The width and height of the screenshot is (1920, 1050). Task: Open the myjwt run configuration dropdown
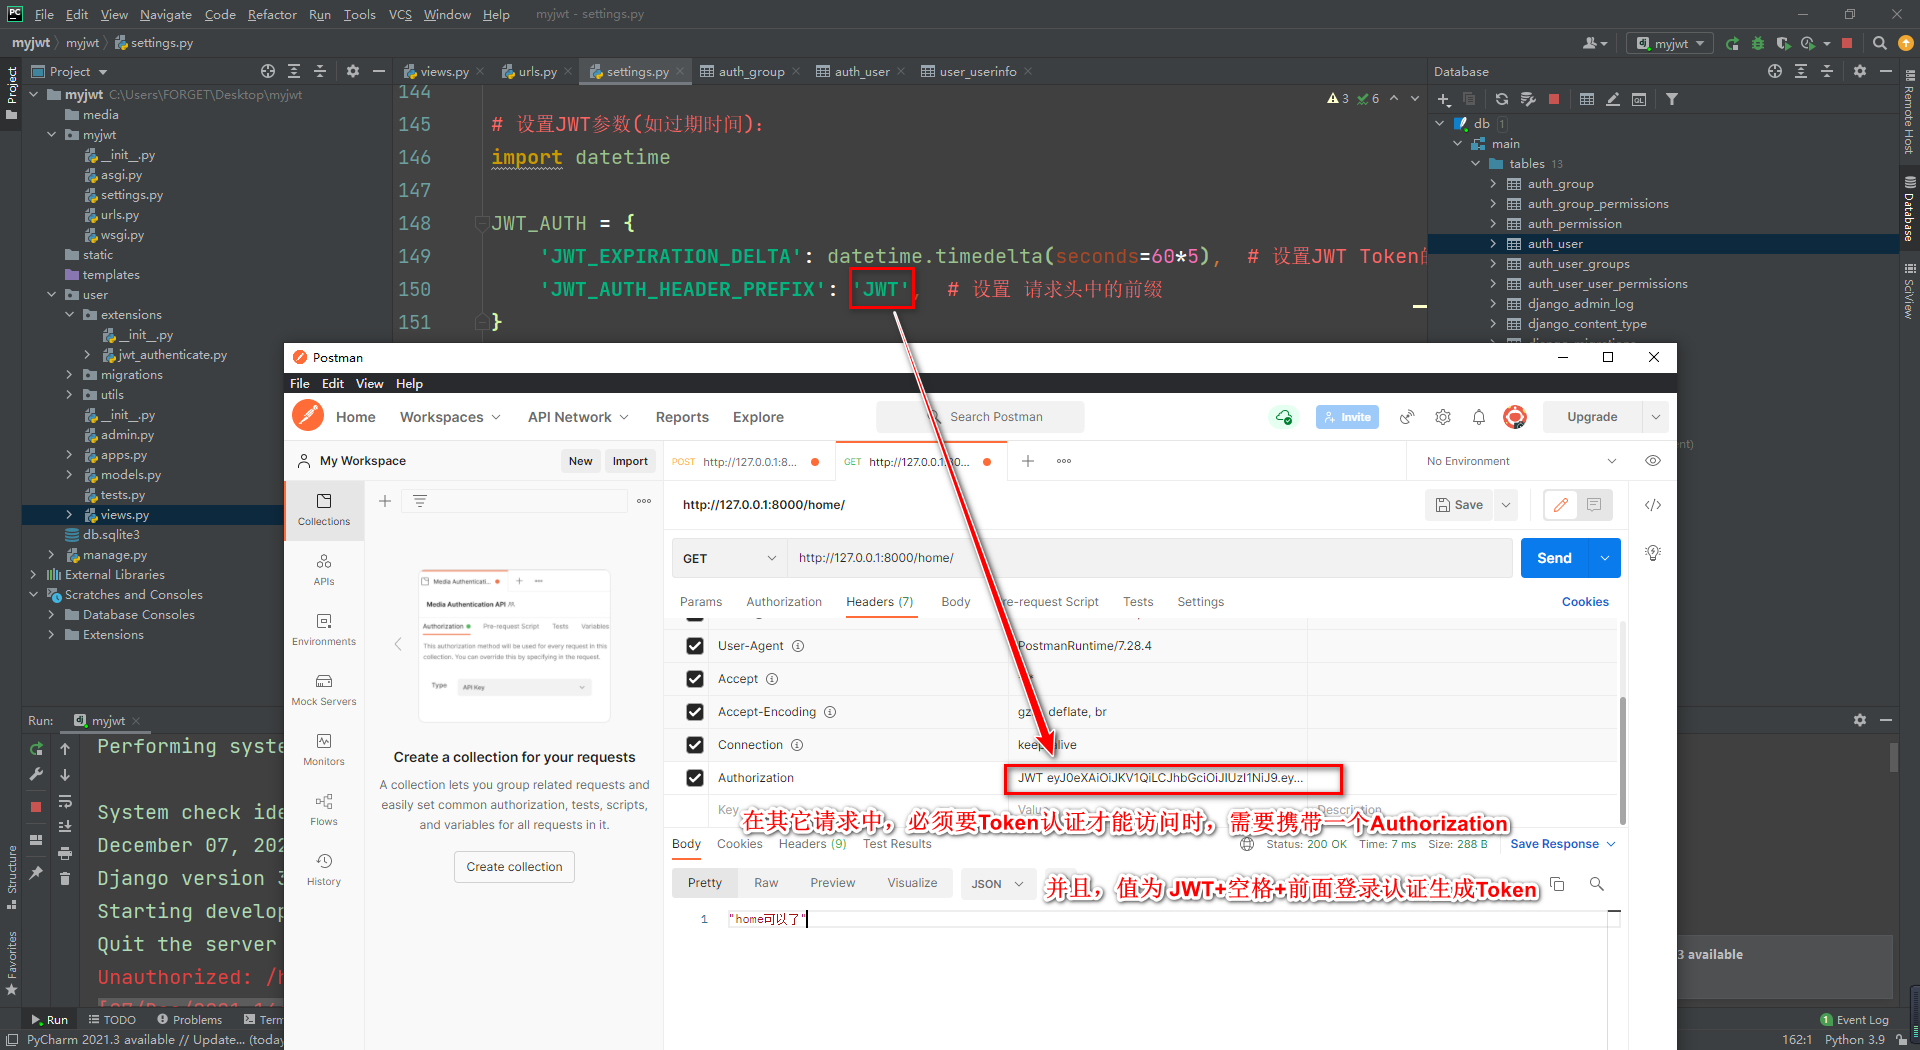[1669, 43]
